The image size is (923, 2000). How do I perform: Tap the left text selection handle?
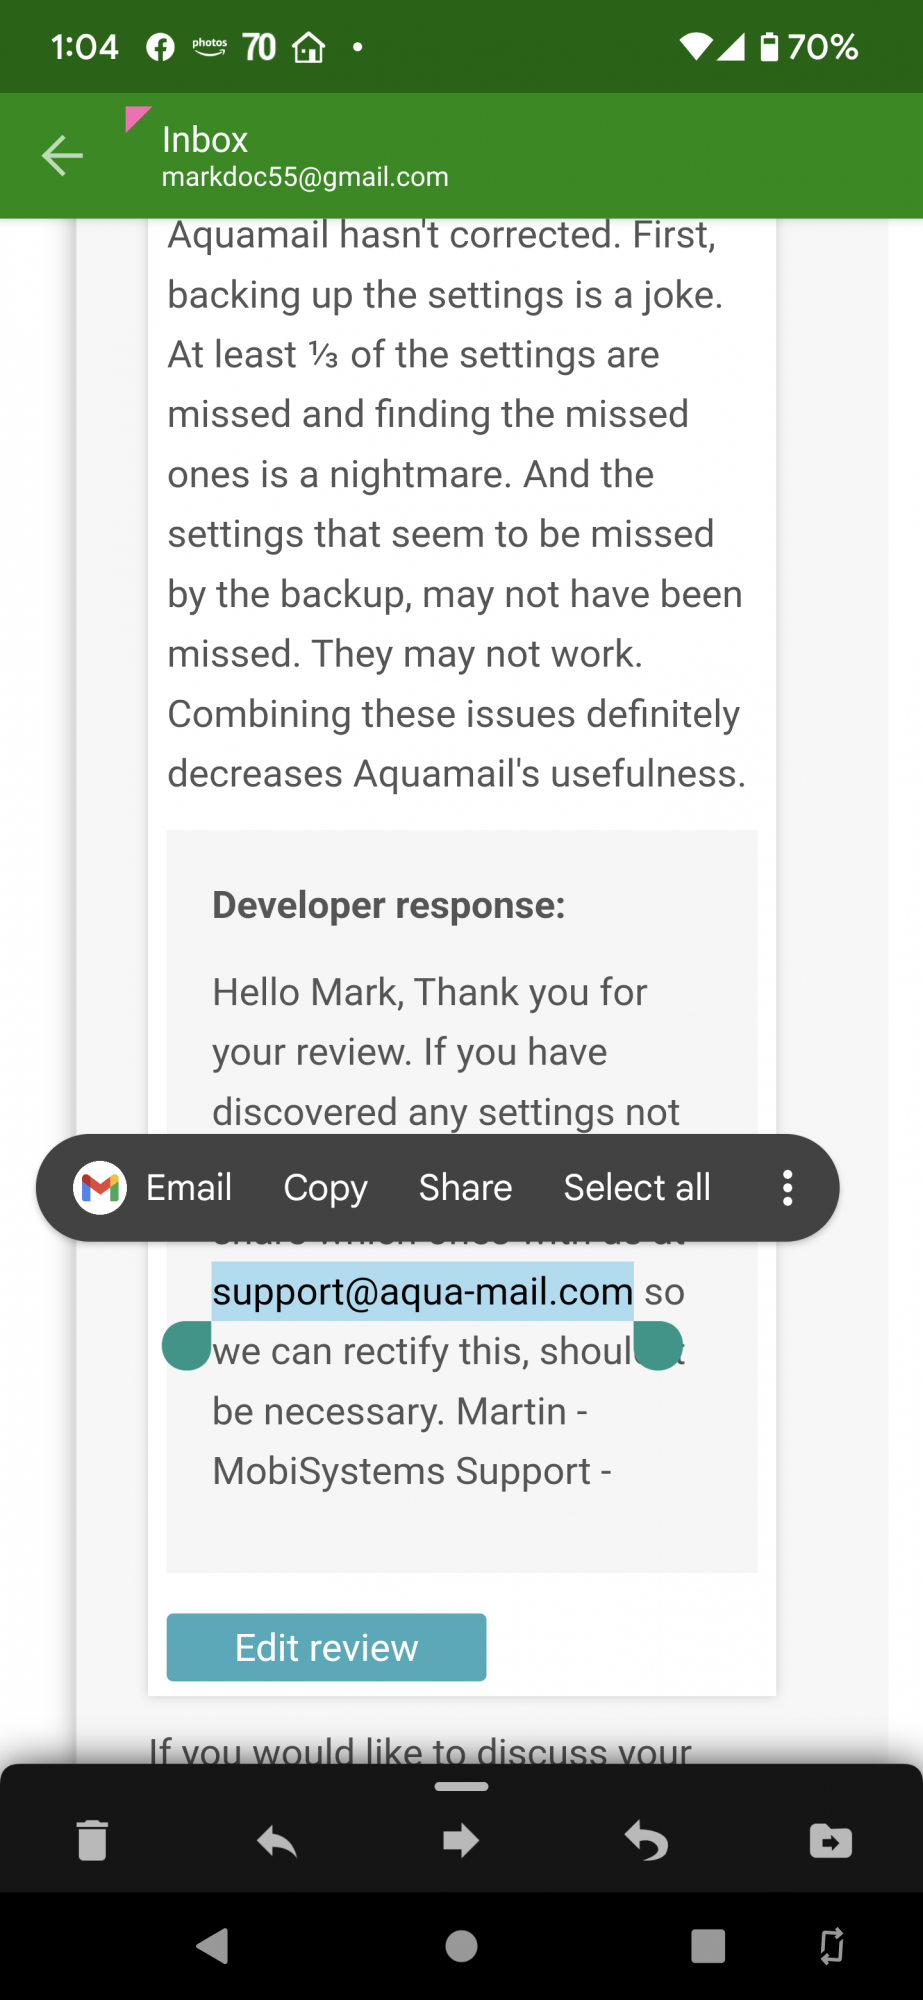click(x=187, y=1345)
